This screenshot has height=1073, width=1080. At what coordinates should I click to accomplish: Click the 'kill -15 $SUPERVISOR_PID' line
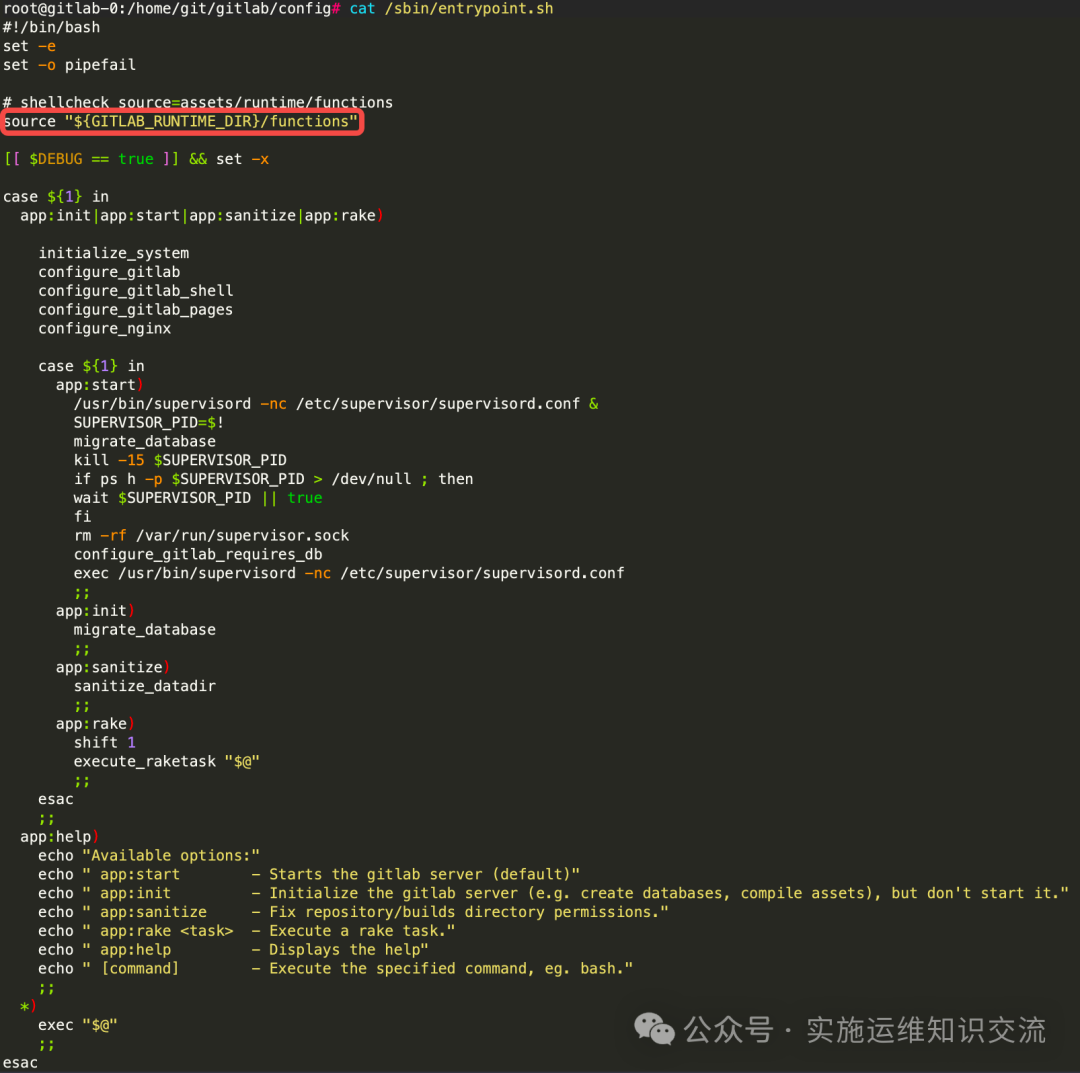(x=180, y=460)
